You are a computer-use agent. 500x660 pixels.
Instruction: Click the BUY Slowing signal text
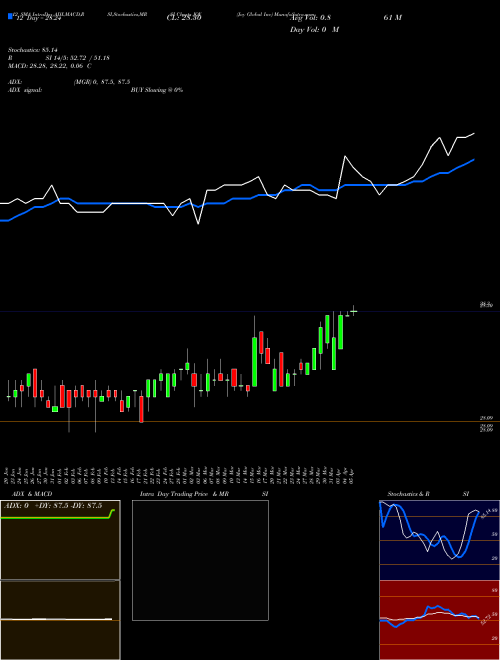pos(157,90)
